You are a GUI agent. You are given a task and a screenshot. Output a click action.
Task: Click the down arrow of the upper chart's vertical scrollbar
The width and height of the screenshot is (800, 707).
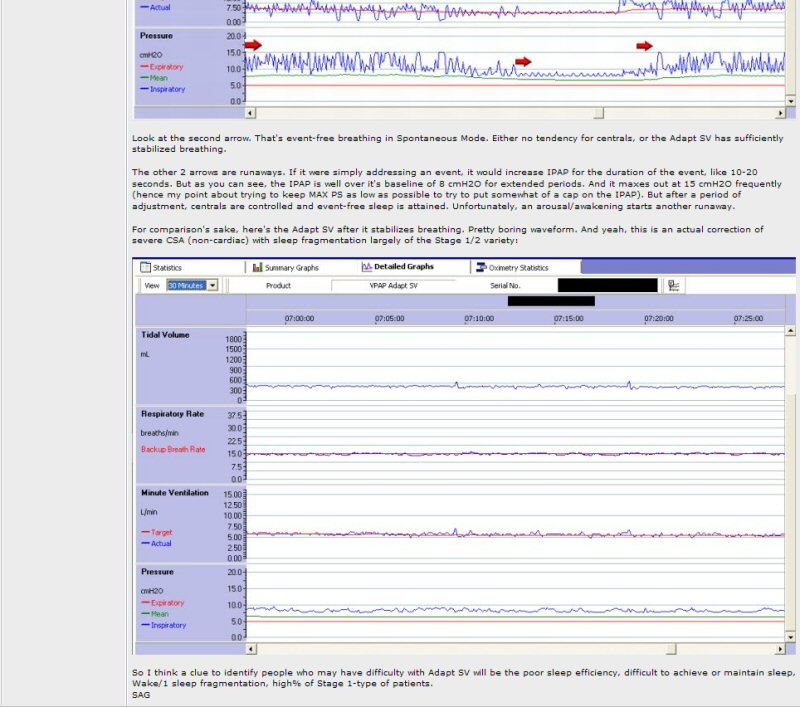790,101
